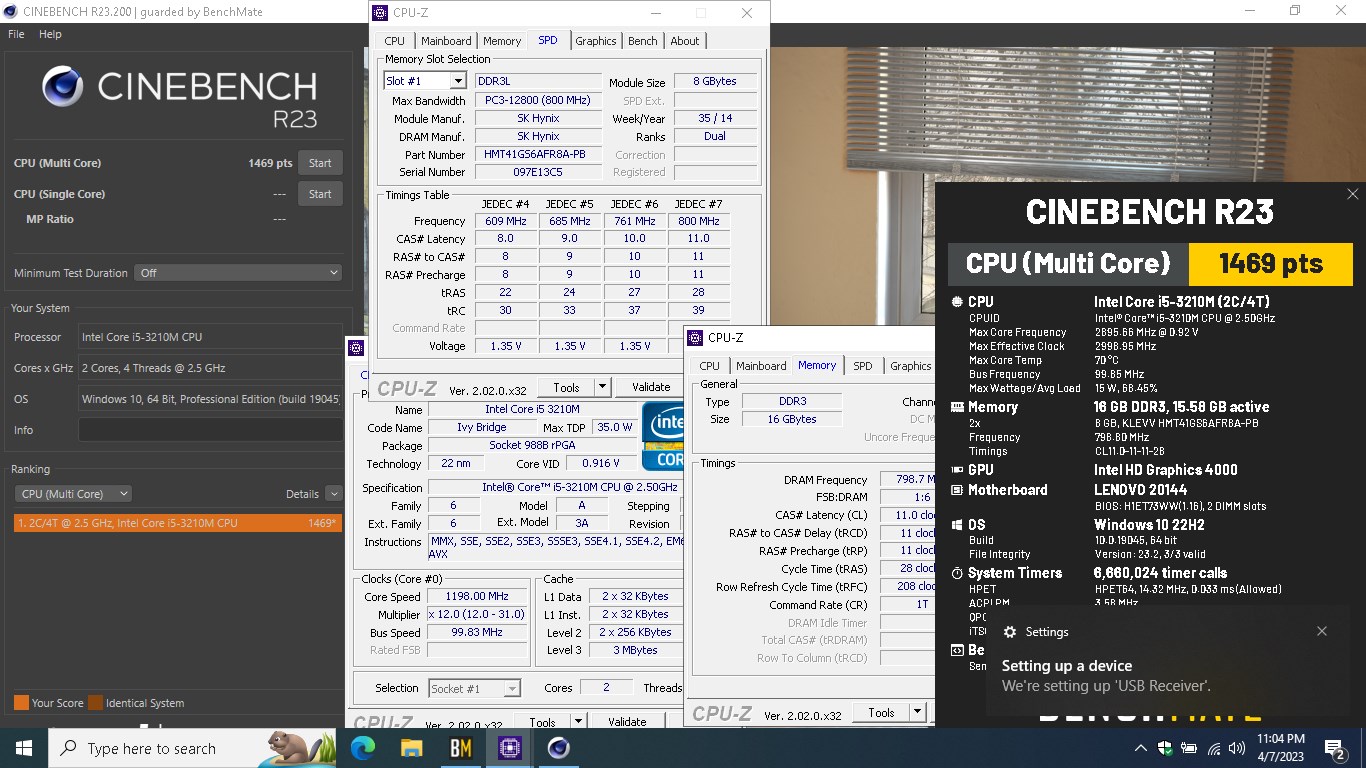
Task: Click the Your Score orange legend swatch
Action: pos(21,703)
